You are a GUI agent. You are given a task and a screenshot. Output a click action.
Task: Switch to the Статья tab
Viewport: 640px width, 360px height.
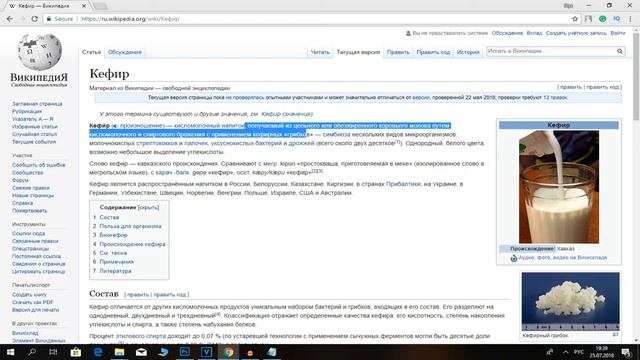click(x=91, y=52)
